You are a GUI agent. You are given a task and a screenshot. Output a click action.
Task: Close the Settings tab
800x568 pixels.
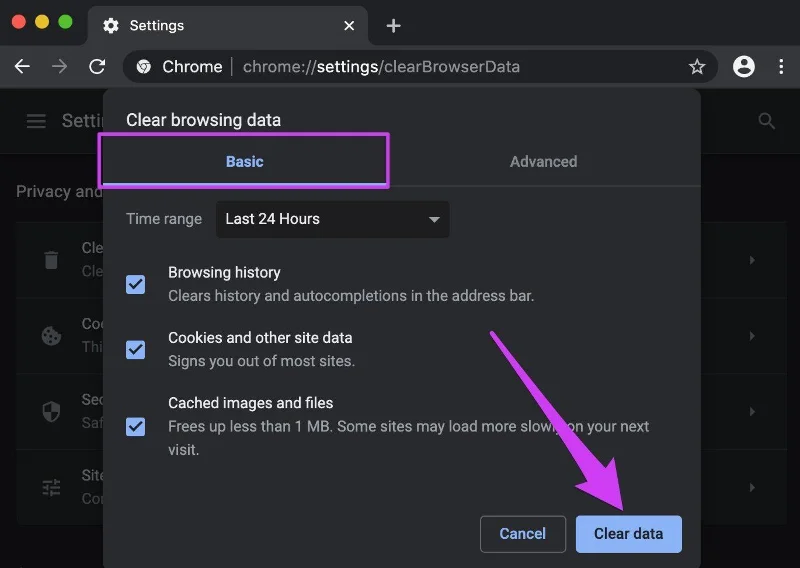[x=349, y=26]
